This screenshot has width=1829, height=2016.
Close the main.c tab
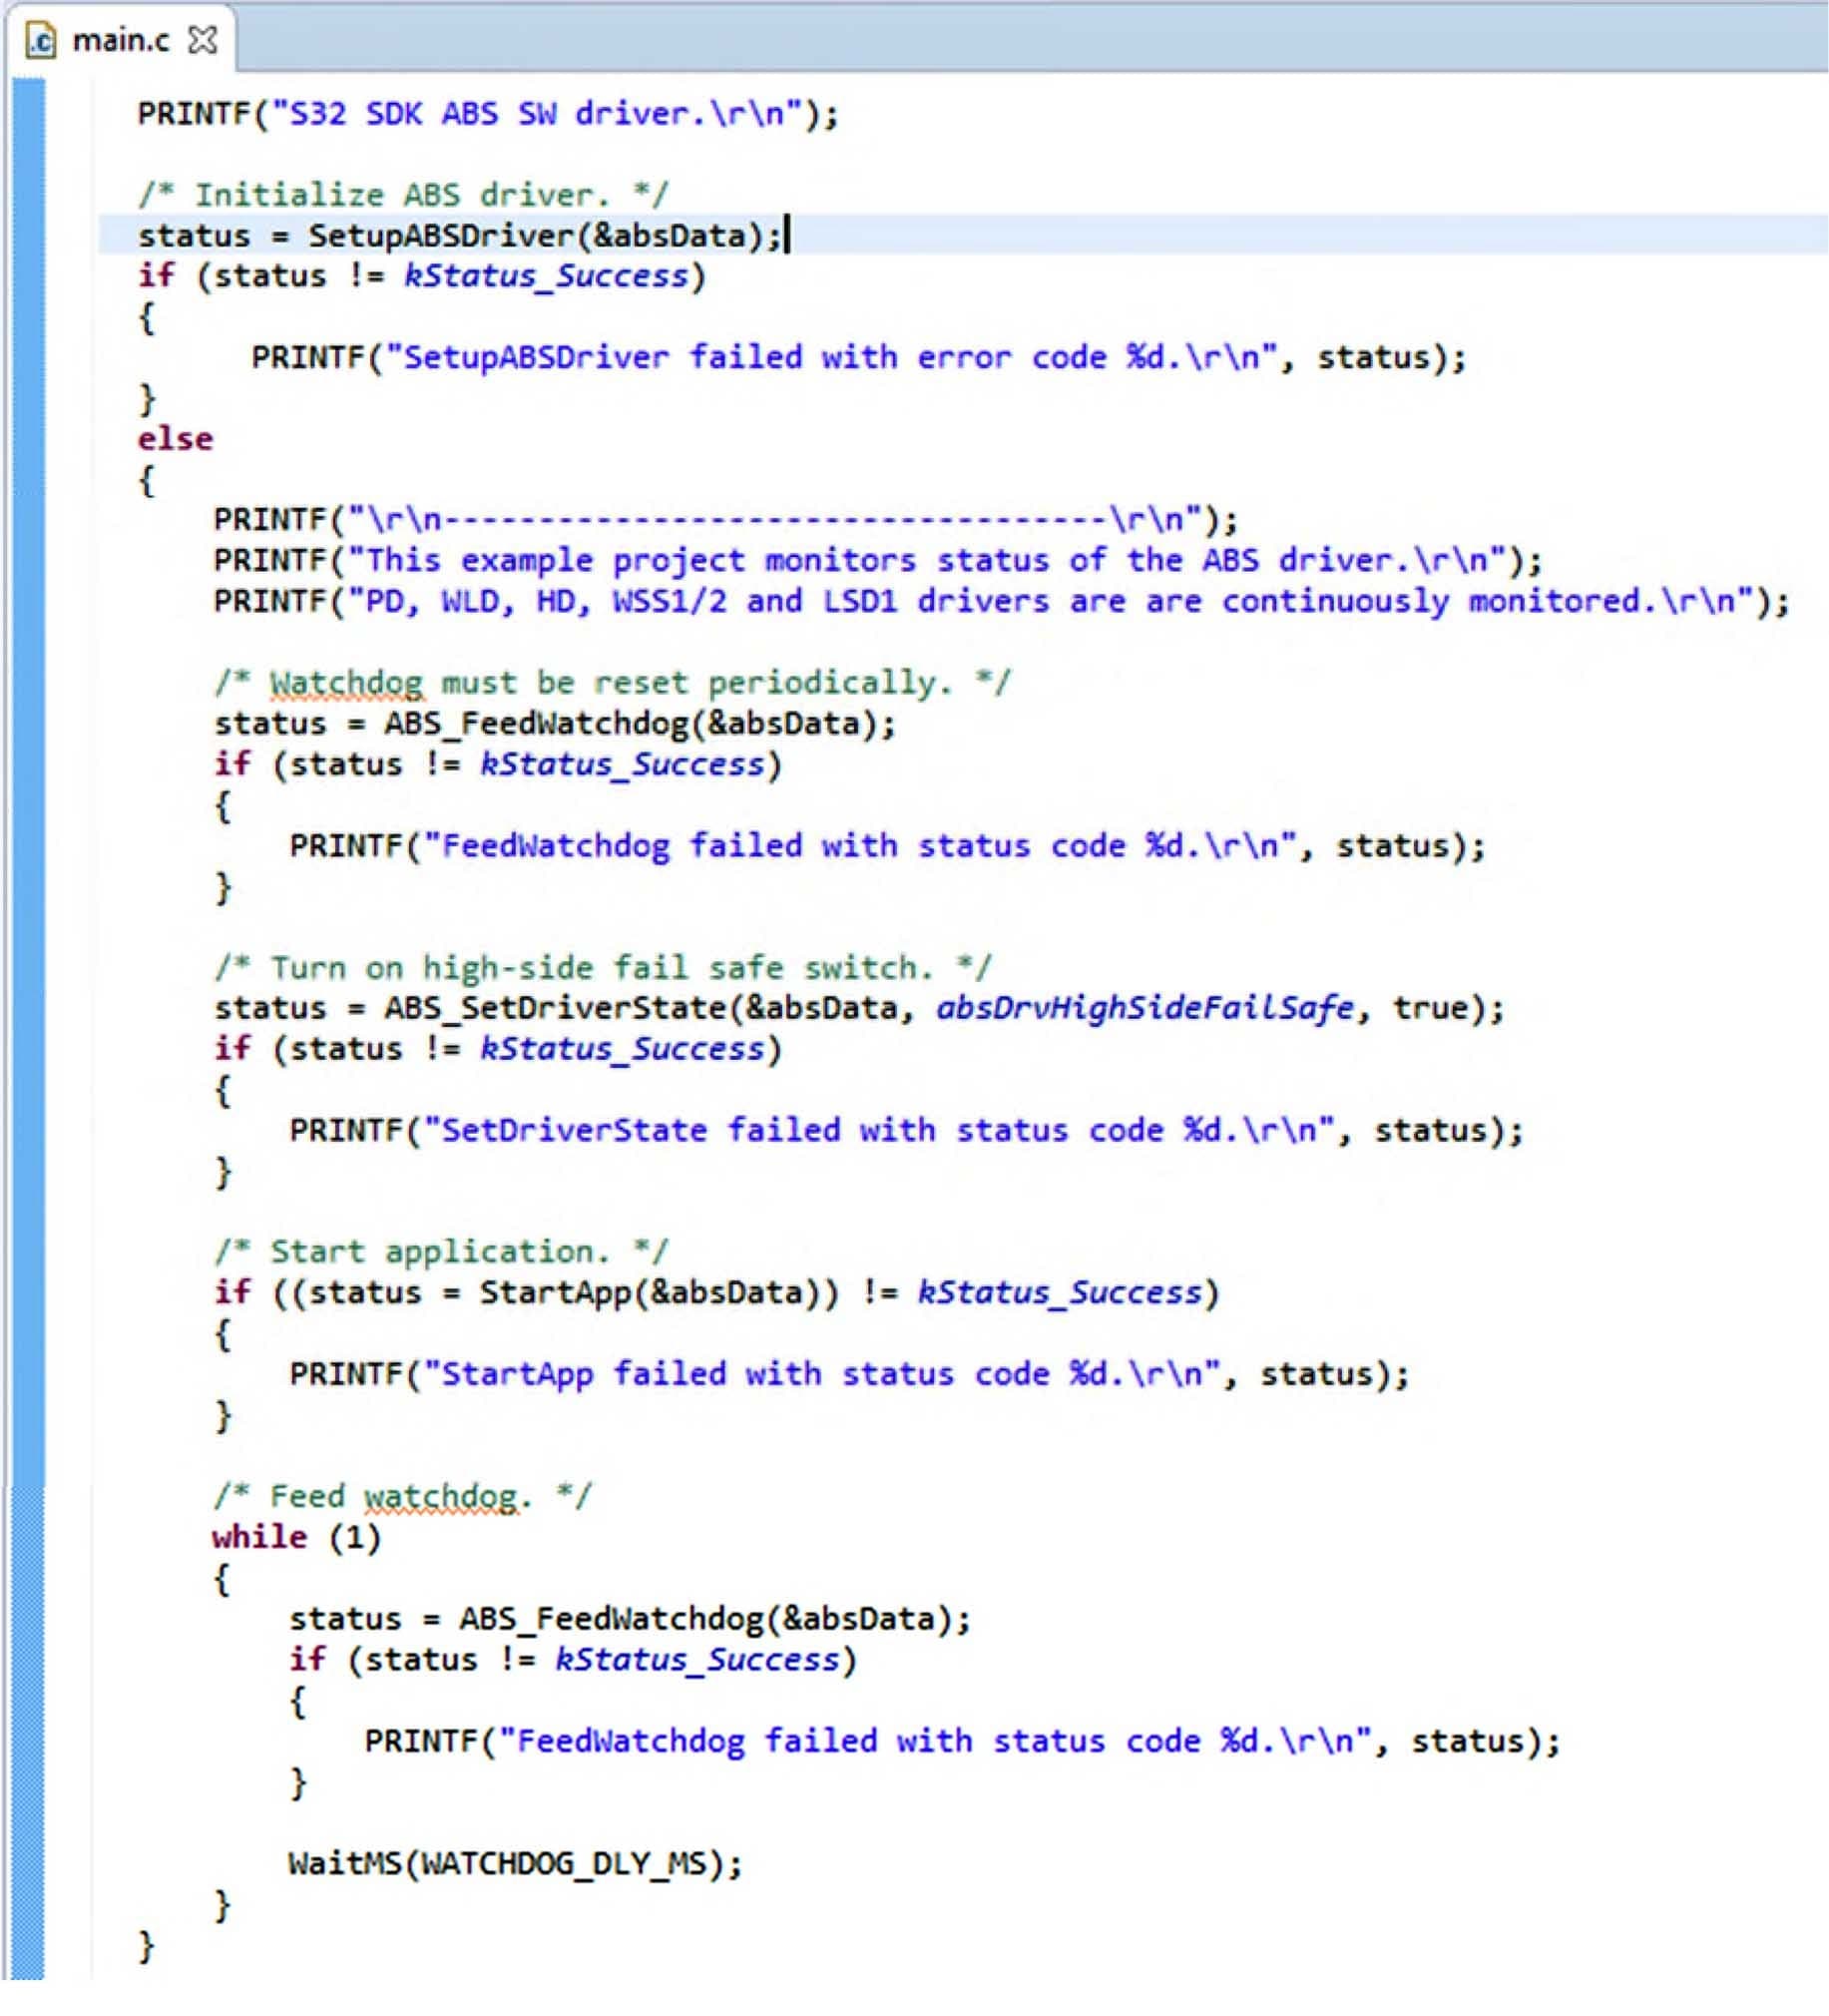click(x=203, y=40)
